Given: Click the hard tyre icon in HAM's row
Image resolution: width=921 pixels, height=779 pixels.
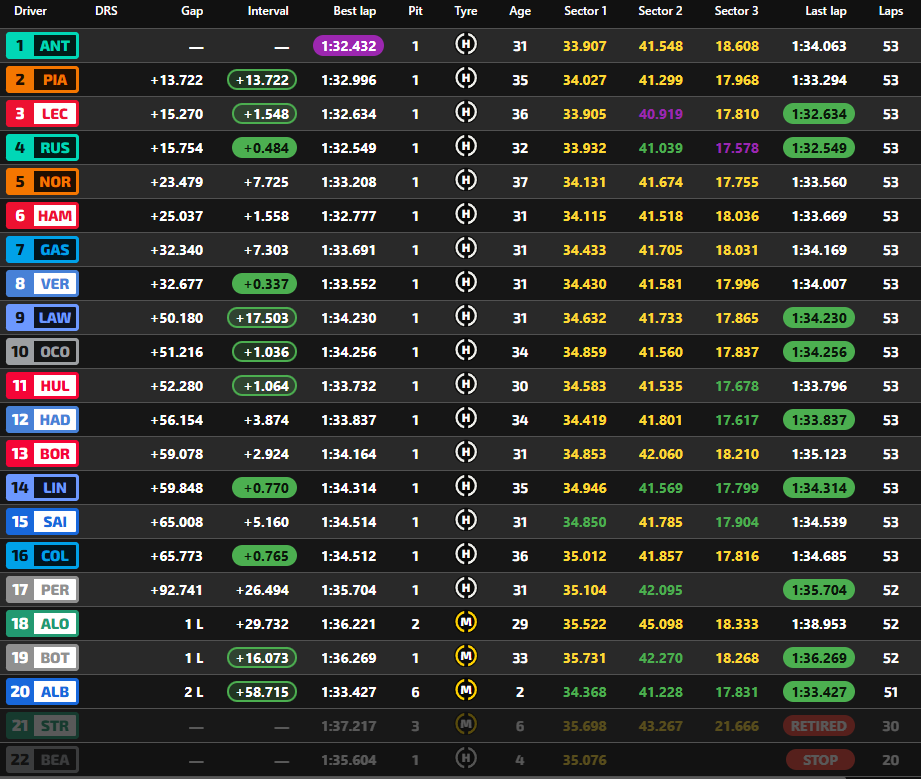Looking at the screenshot, I should (x=466, y=214).
